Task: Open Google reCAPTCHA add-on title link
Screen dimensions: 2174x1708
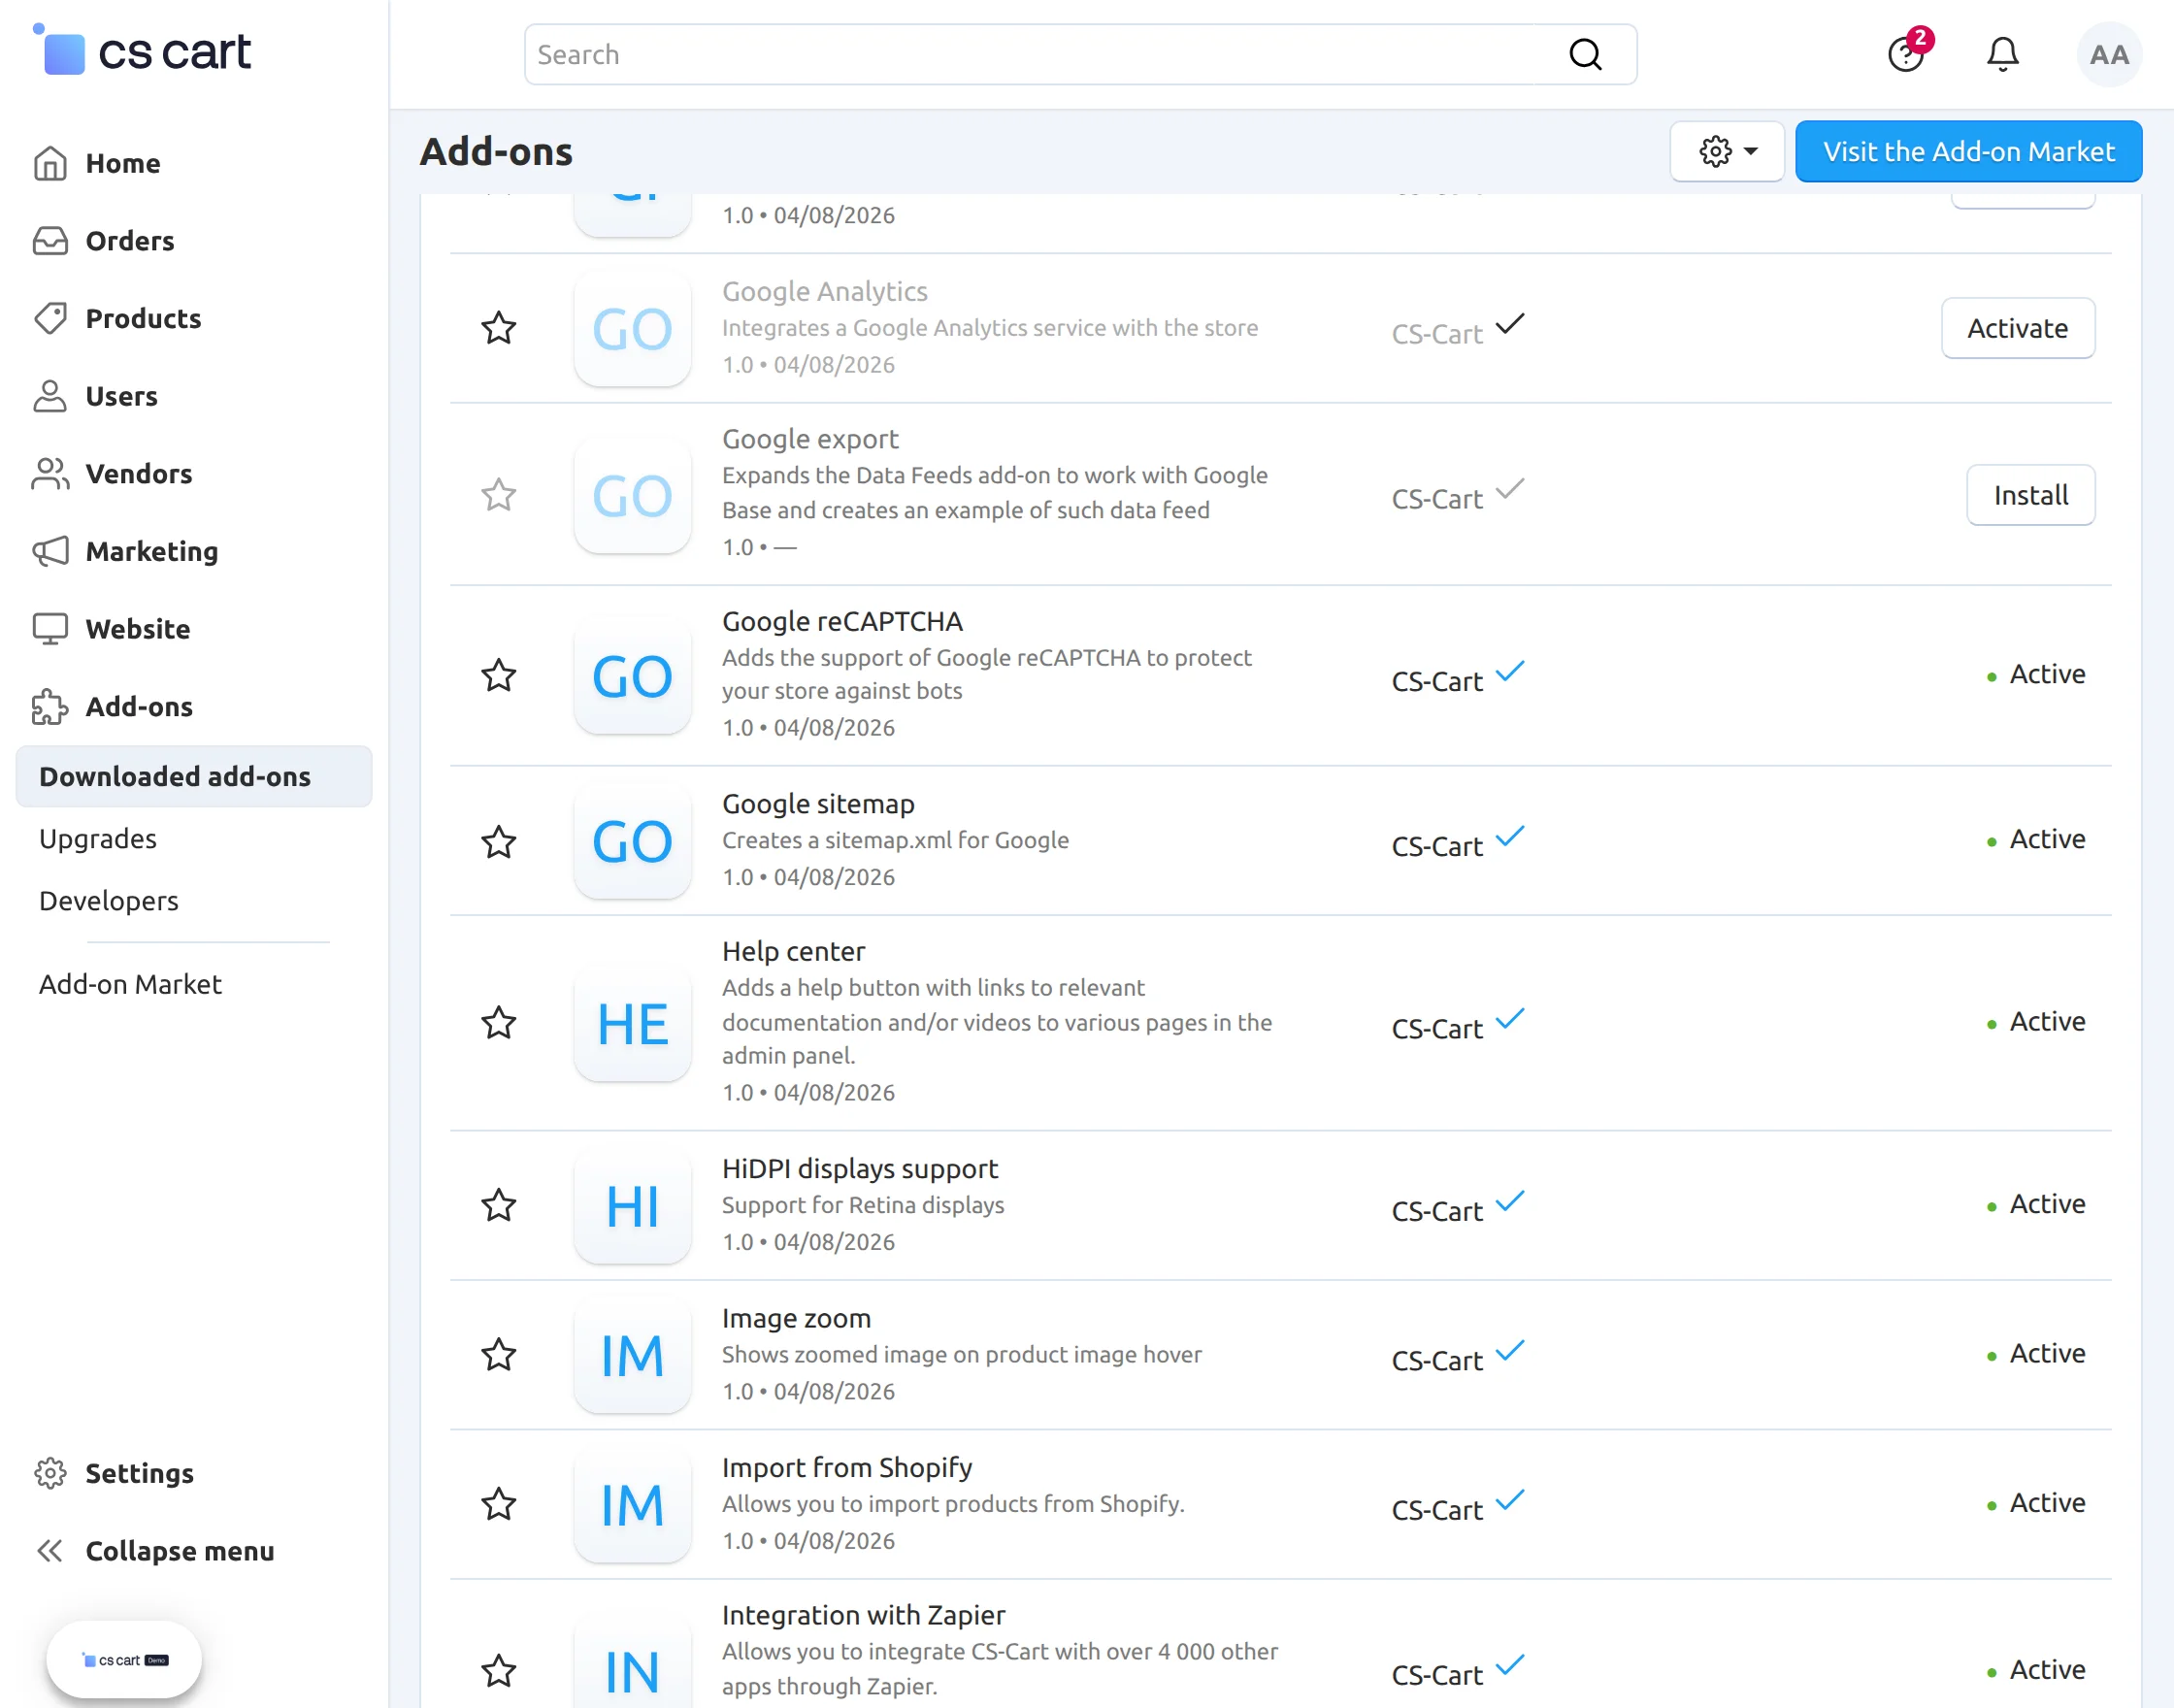Action: [842, 621]
